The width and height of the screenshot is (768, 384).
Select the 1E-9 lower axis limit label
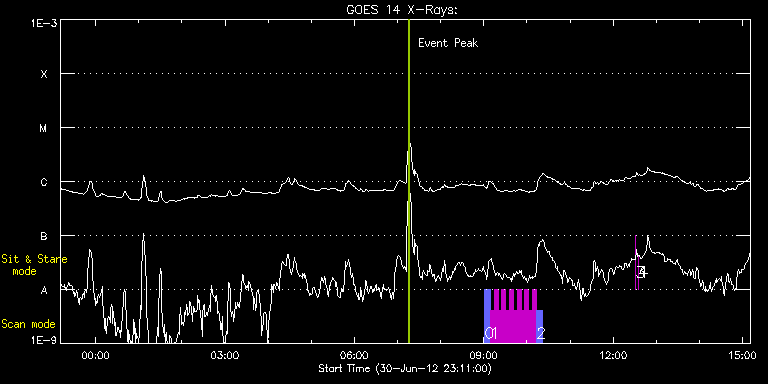43,339
